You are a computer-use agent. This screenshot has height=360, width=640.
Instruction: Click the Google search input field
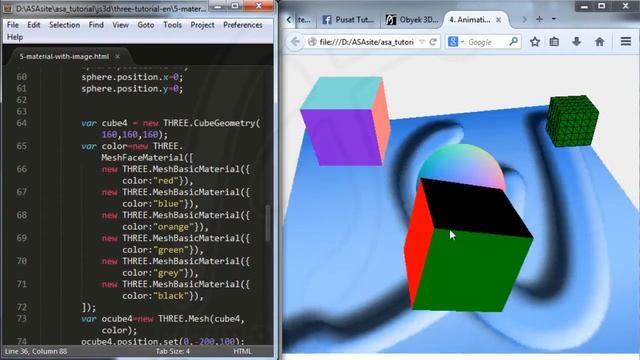487,42
